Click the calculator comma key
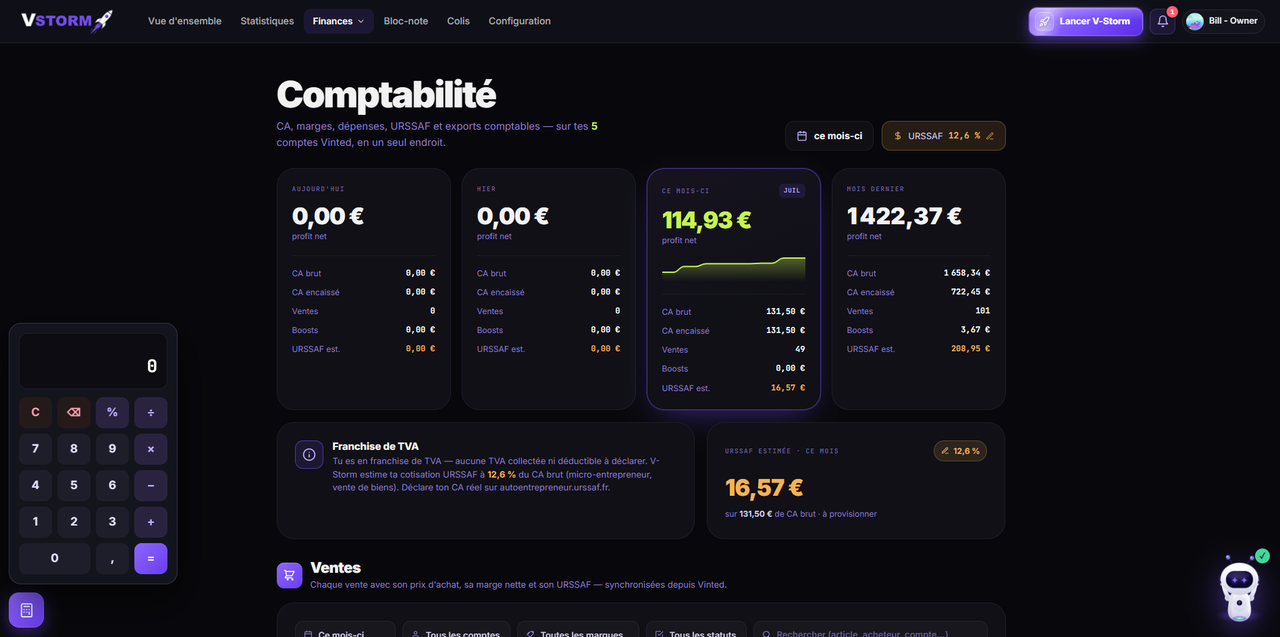 [x=112, y=558]
